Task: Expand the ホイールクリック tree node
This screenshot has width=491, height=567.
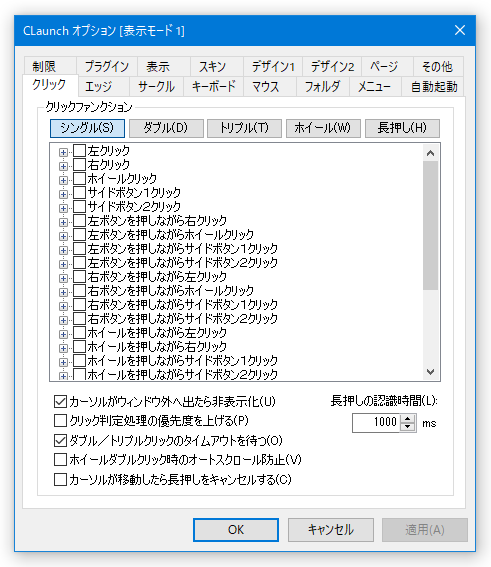Action: pyautogui.click(x=63, y=180)
